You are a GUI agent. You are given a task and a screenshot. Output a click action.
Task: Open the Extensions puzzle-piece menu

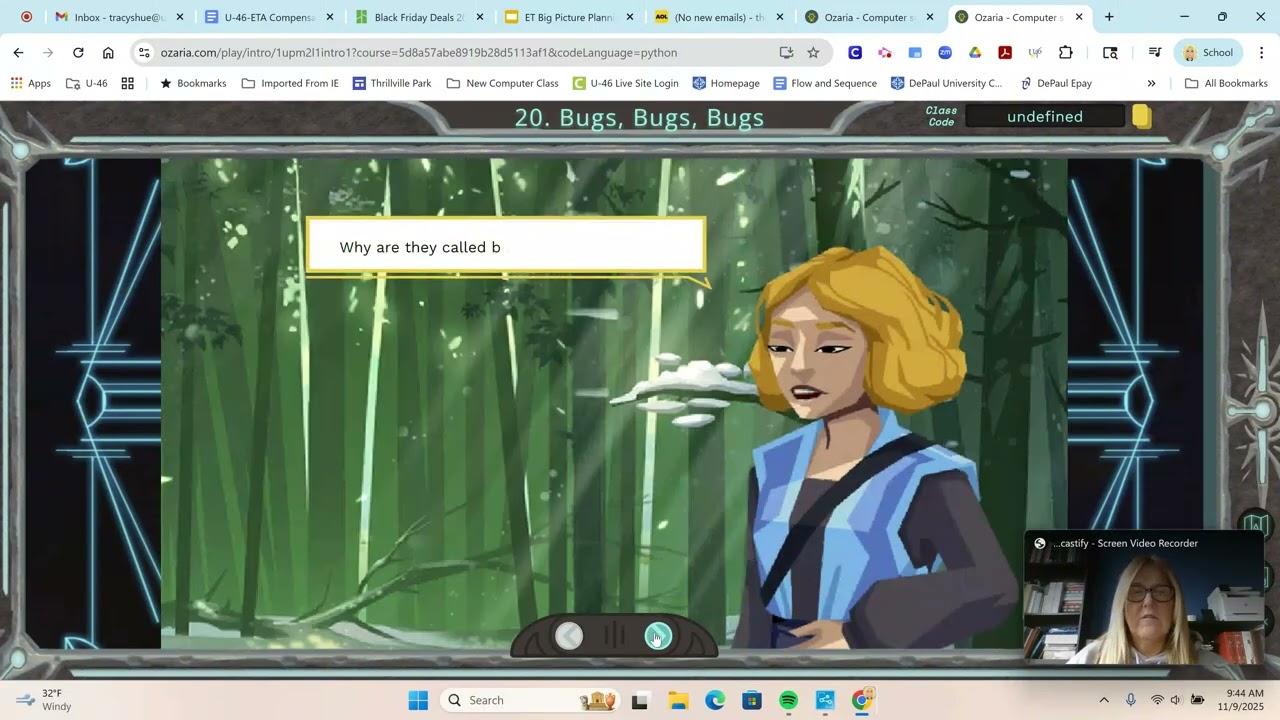[x=1066, y=53]
